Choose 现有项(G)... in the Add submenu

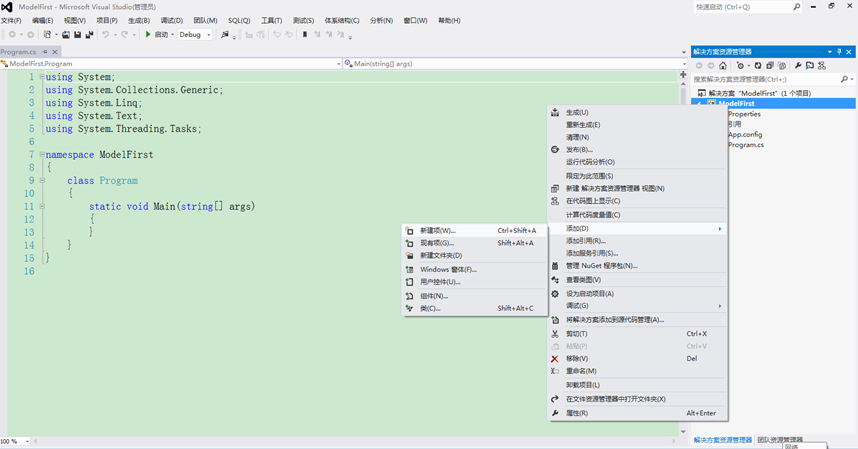click(474, 243)
